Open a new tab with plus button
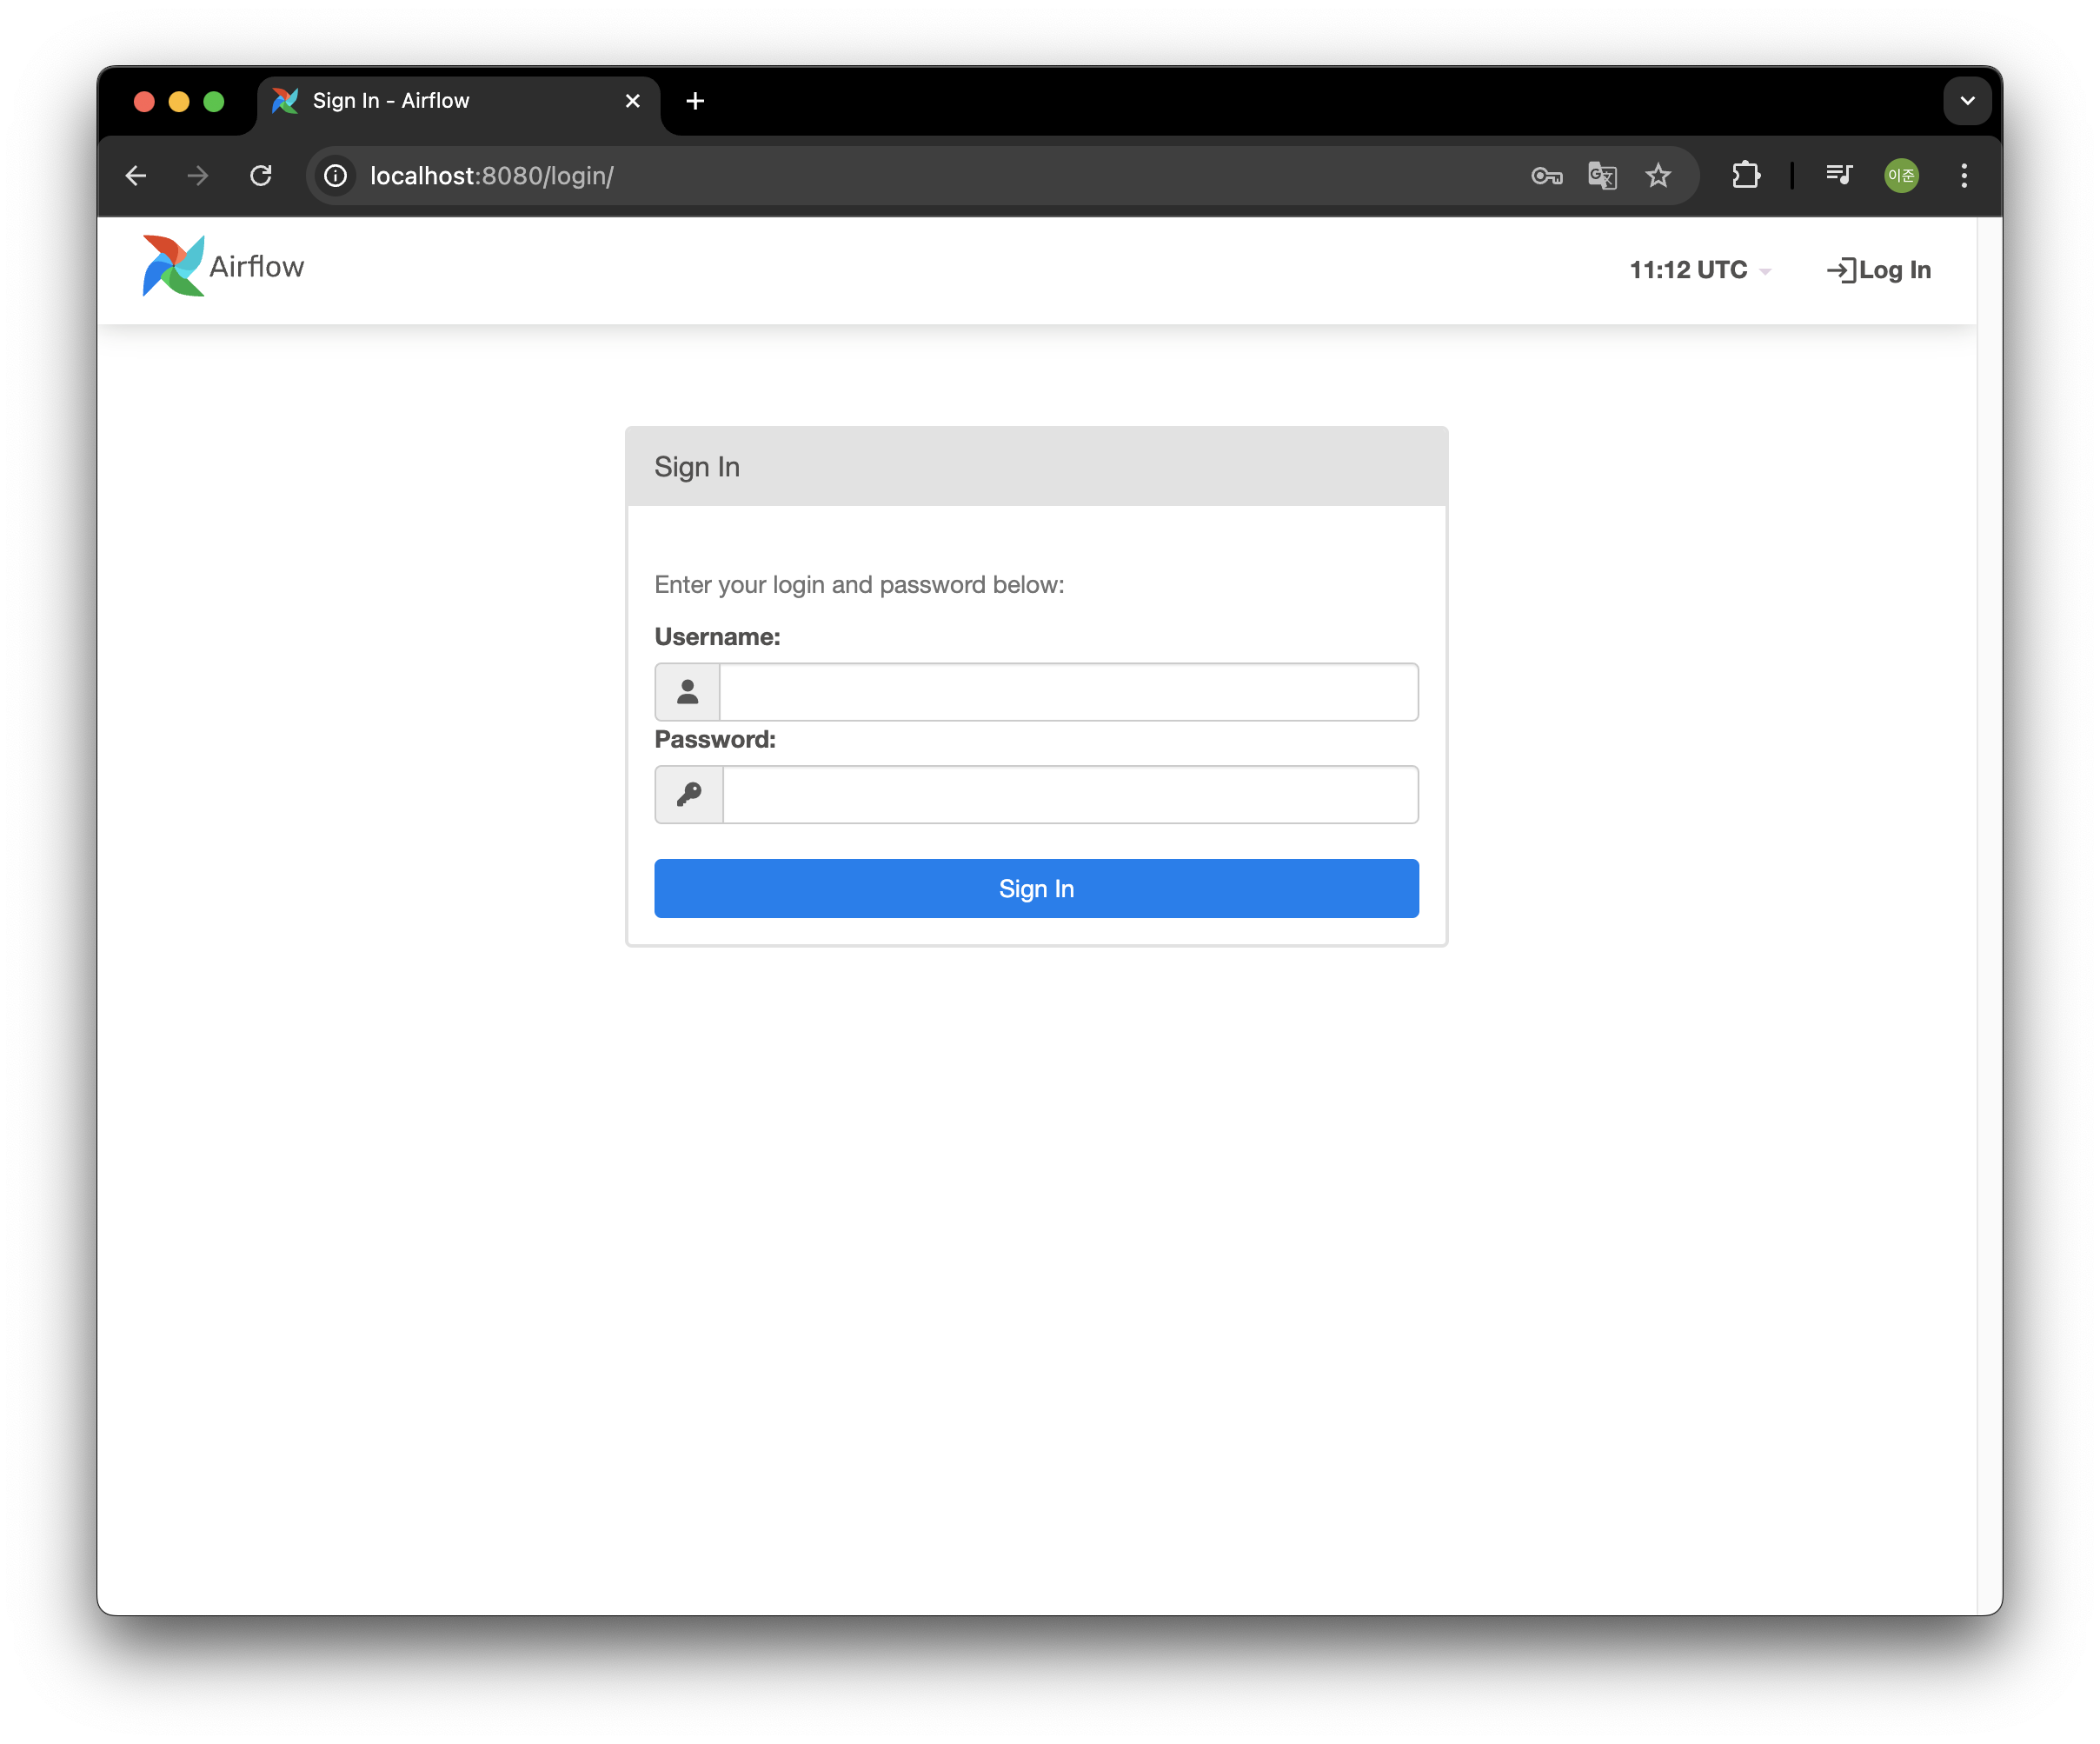This screenshot has width=2100, height=1744. pos(695,101)
